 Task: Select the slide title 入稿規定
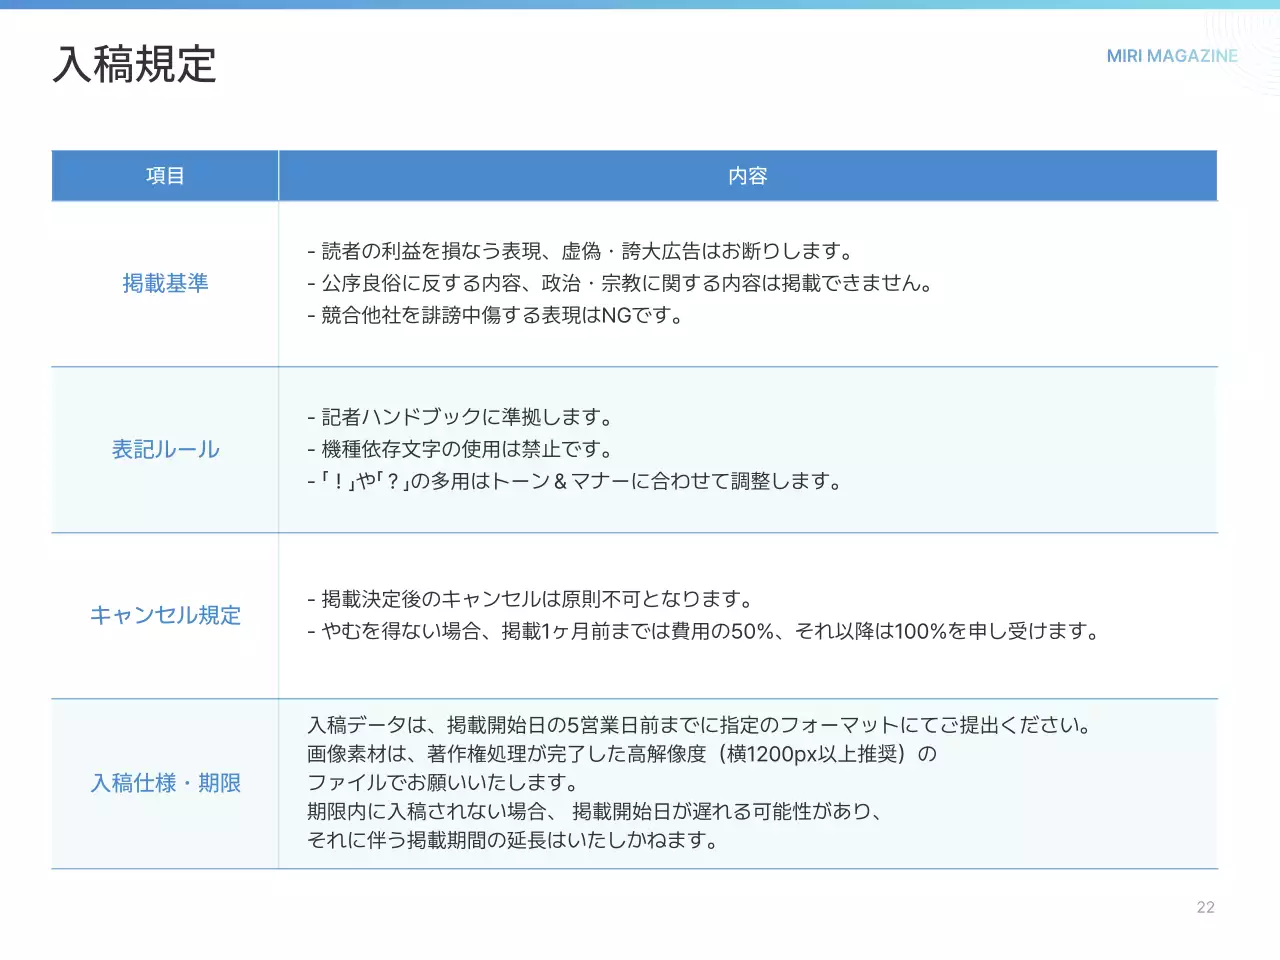tap(136, 67)
